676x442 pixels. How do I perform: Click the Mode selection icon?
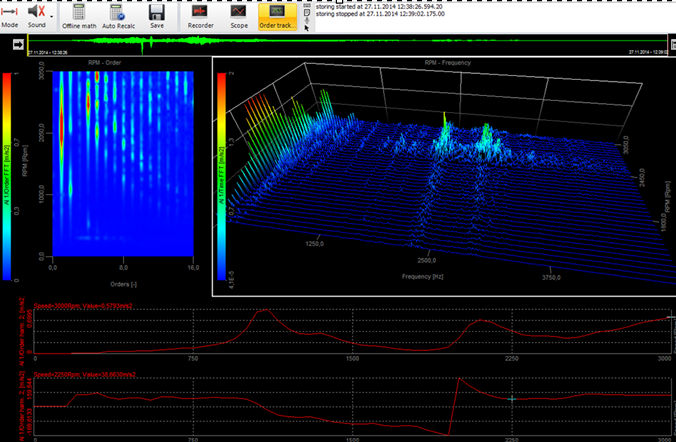tap(9, 12)
